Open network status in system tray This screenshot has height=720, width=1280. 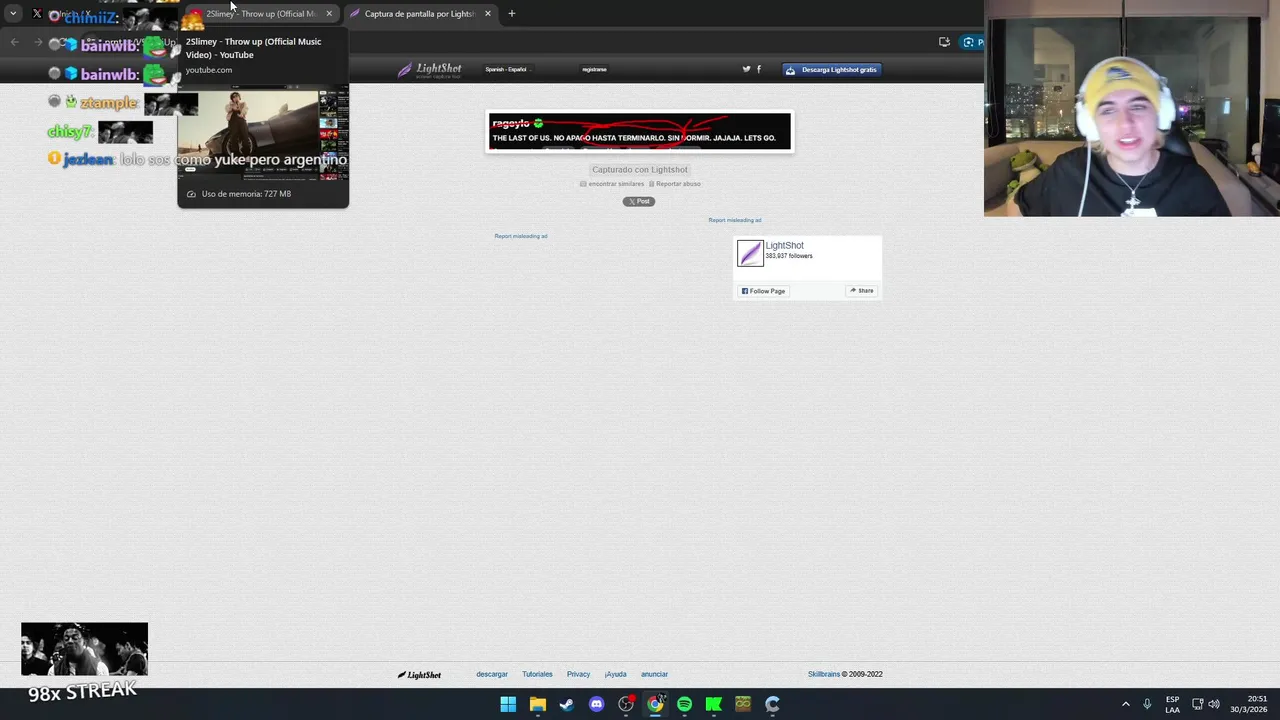1198,704
